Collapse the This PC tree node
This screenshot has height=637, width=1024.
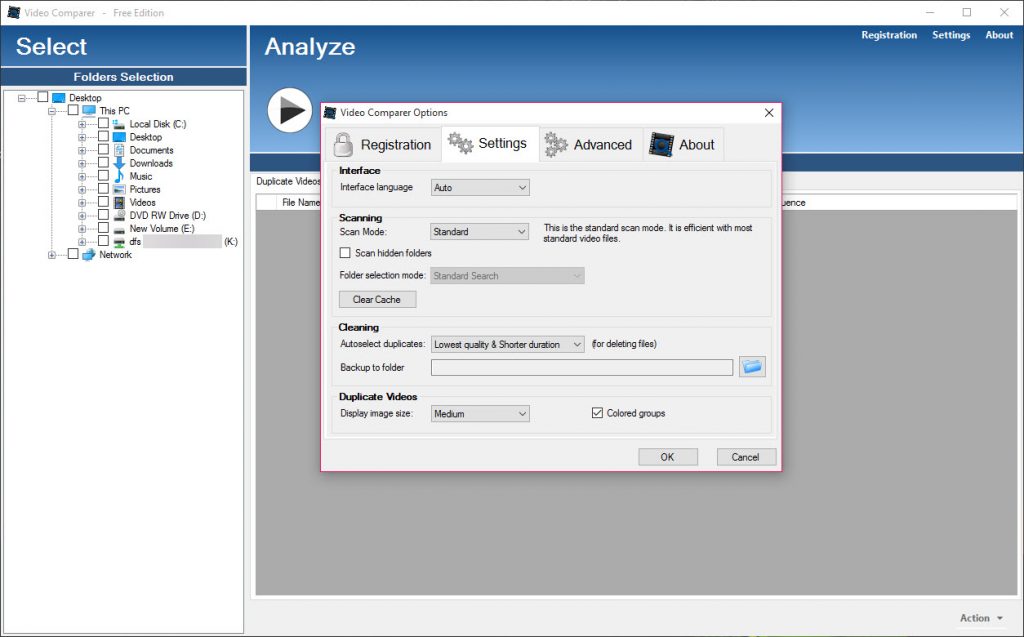[x=52, y=111]
